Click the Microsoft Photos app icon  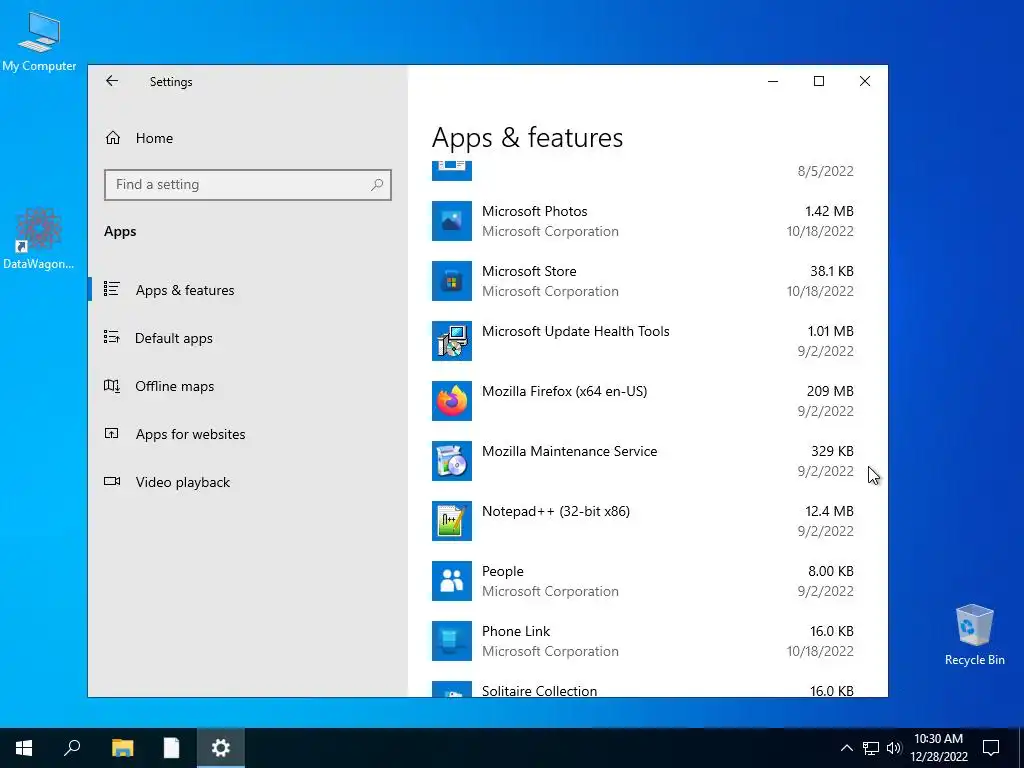[451, 221]
